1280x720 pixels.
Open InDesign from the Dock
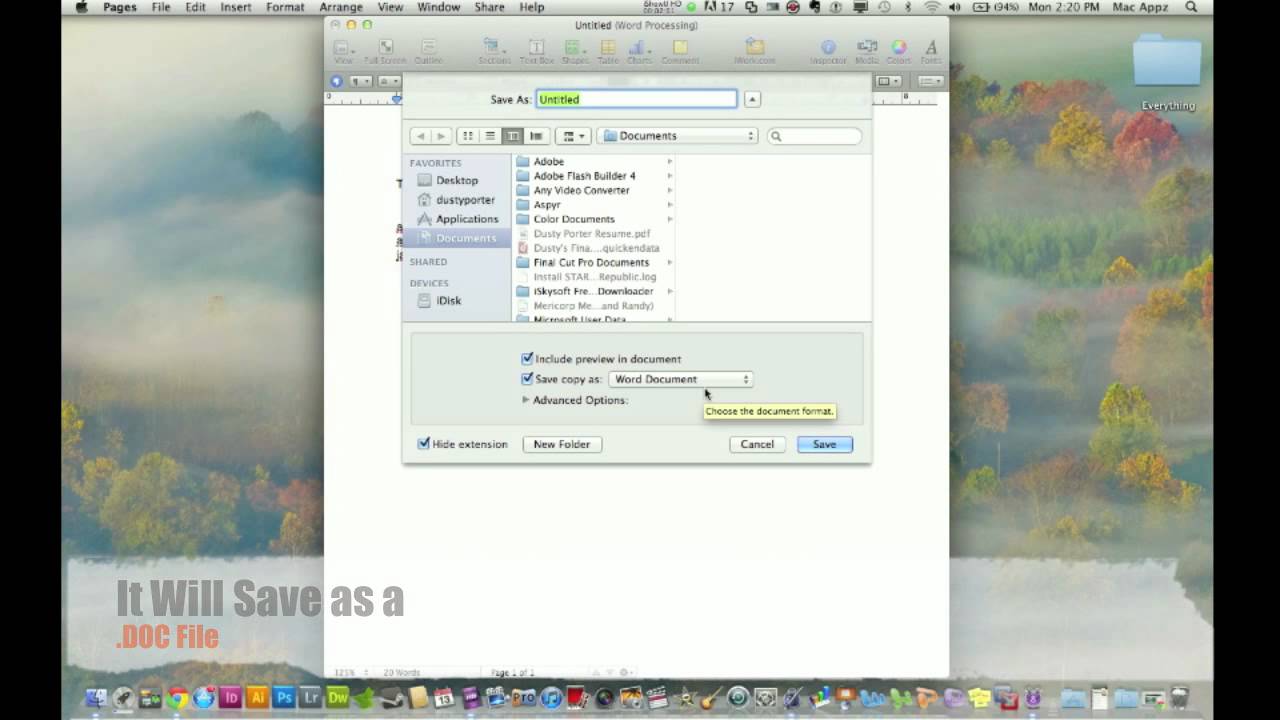tap(231, 698)
